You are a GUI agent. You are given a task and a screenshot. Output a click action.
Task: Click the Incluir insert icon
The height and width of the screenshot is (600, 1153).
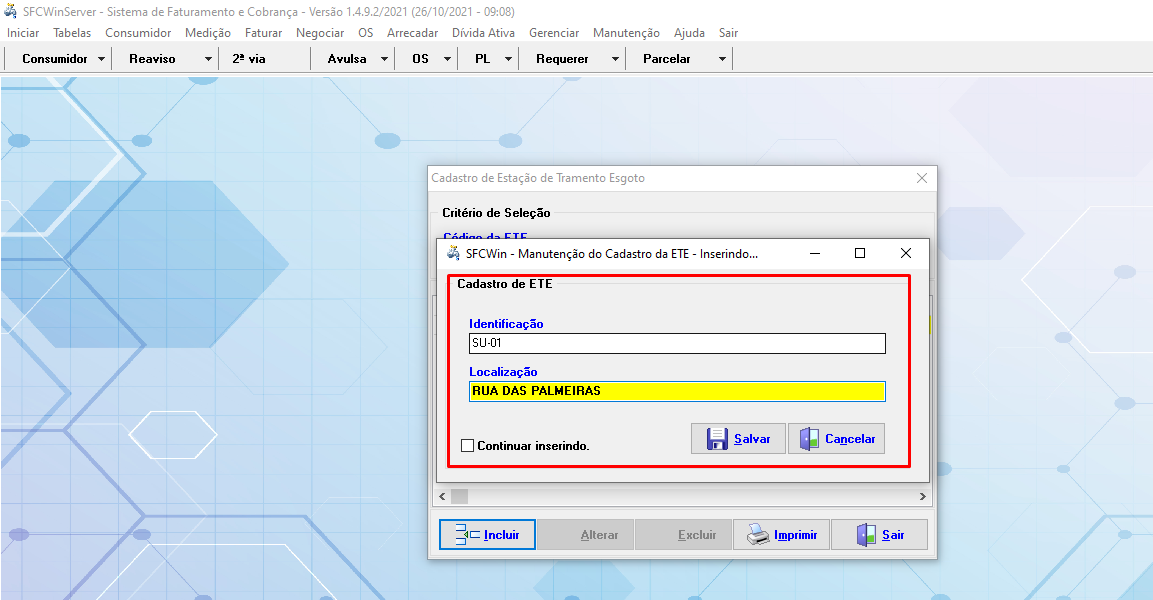click(467, 535)
